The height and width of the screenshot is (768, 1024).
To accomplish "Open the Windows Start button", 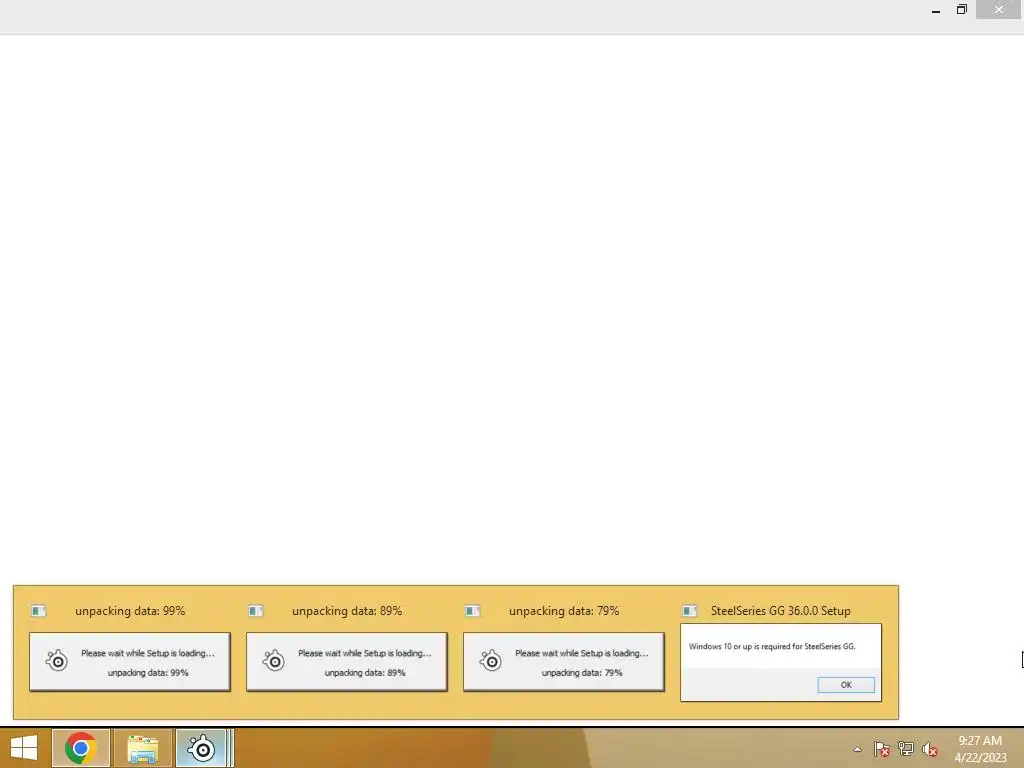I will click(24, 748).
